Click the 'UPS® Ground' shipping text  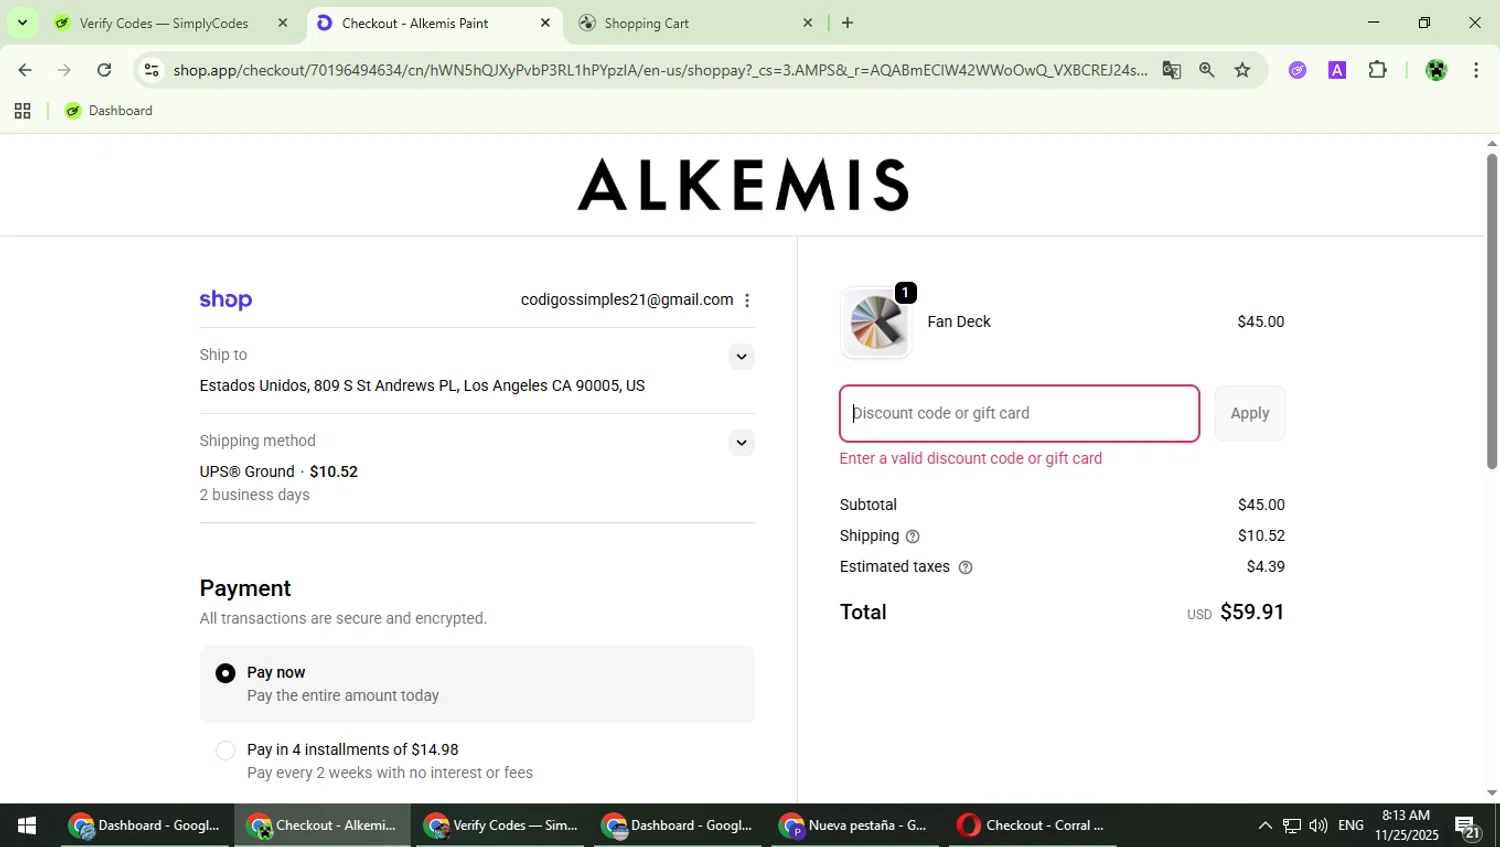(247, 472)
